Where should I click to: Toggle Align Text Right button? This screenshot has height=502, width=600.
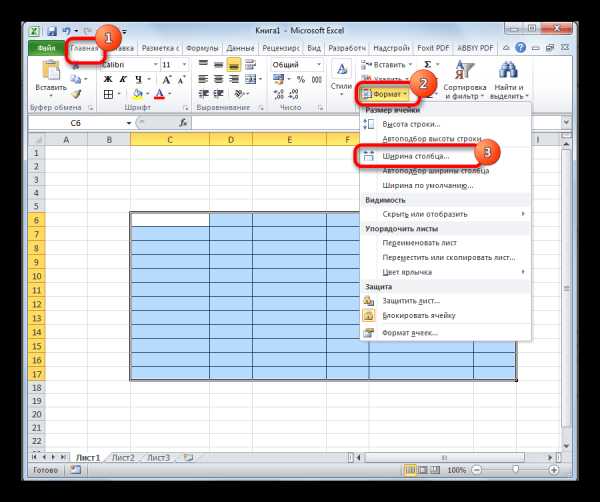[x=233, y=80]
